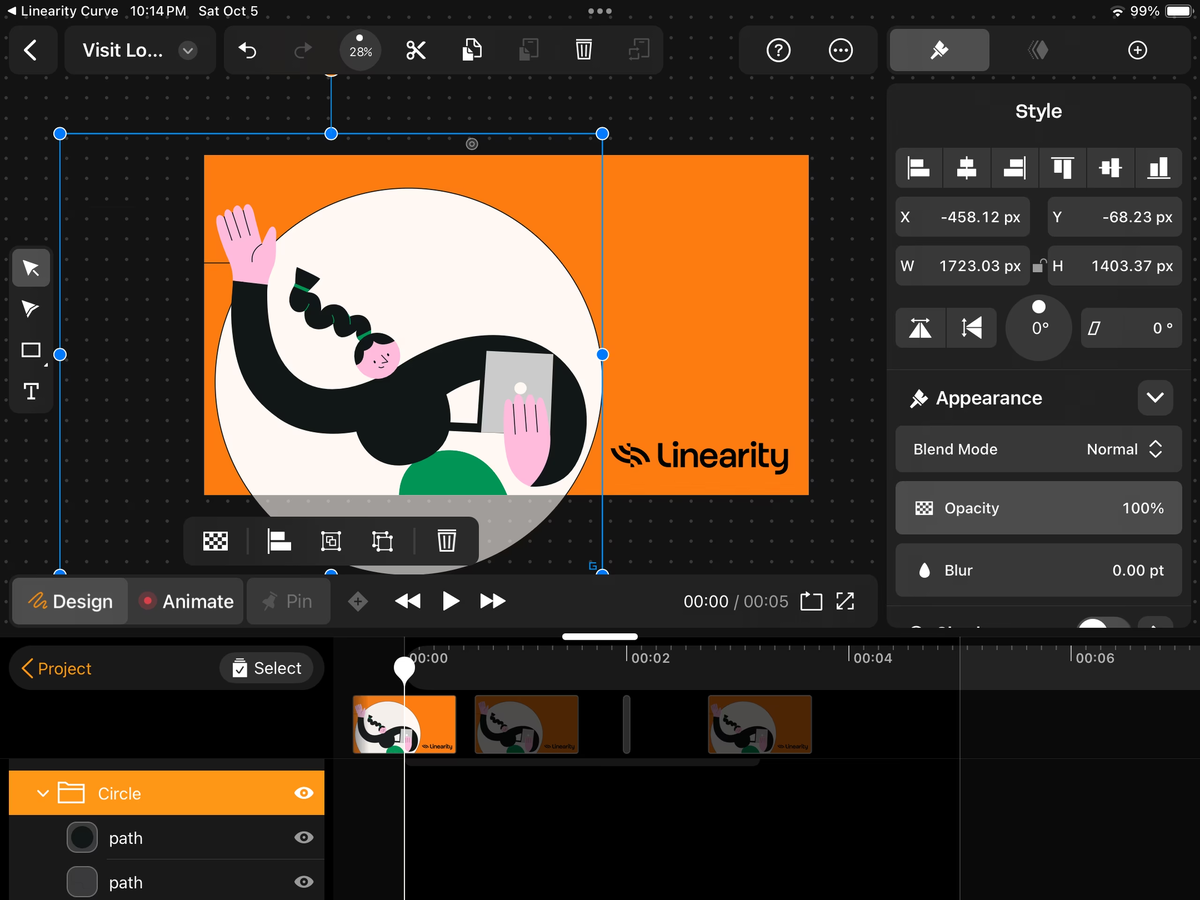1200x900 pixels.
Task: Hide the Circle layer group
Action: pos(304,793)
